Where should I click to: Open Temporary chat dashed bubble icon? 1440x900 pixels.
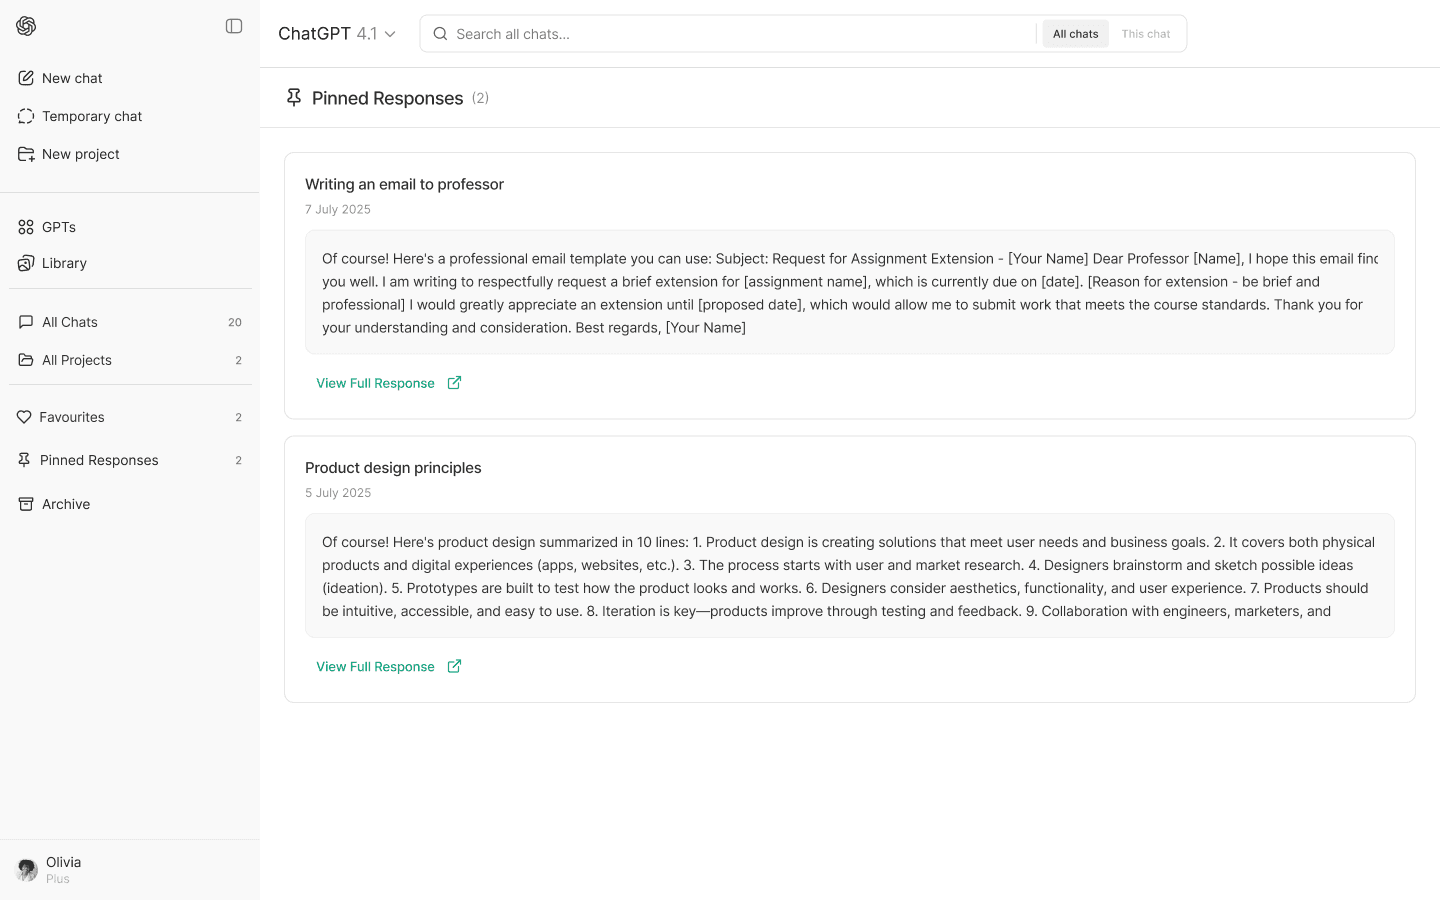(x=26, y=116)
